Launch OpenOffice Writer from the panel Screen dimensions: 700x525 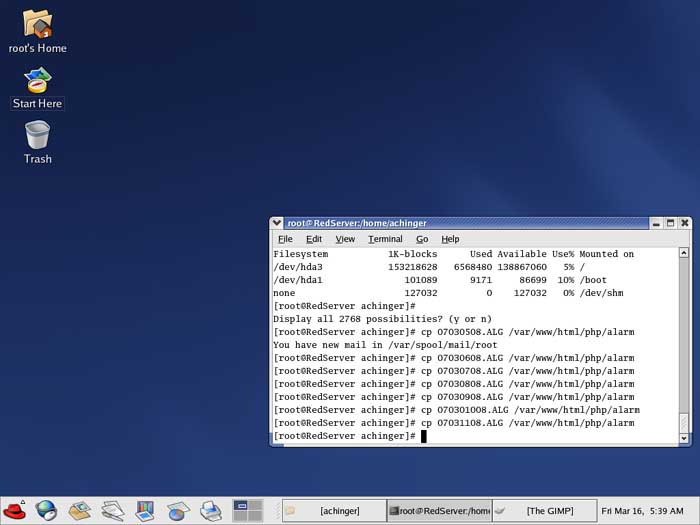point(112,511)
